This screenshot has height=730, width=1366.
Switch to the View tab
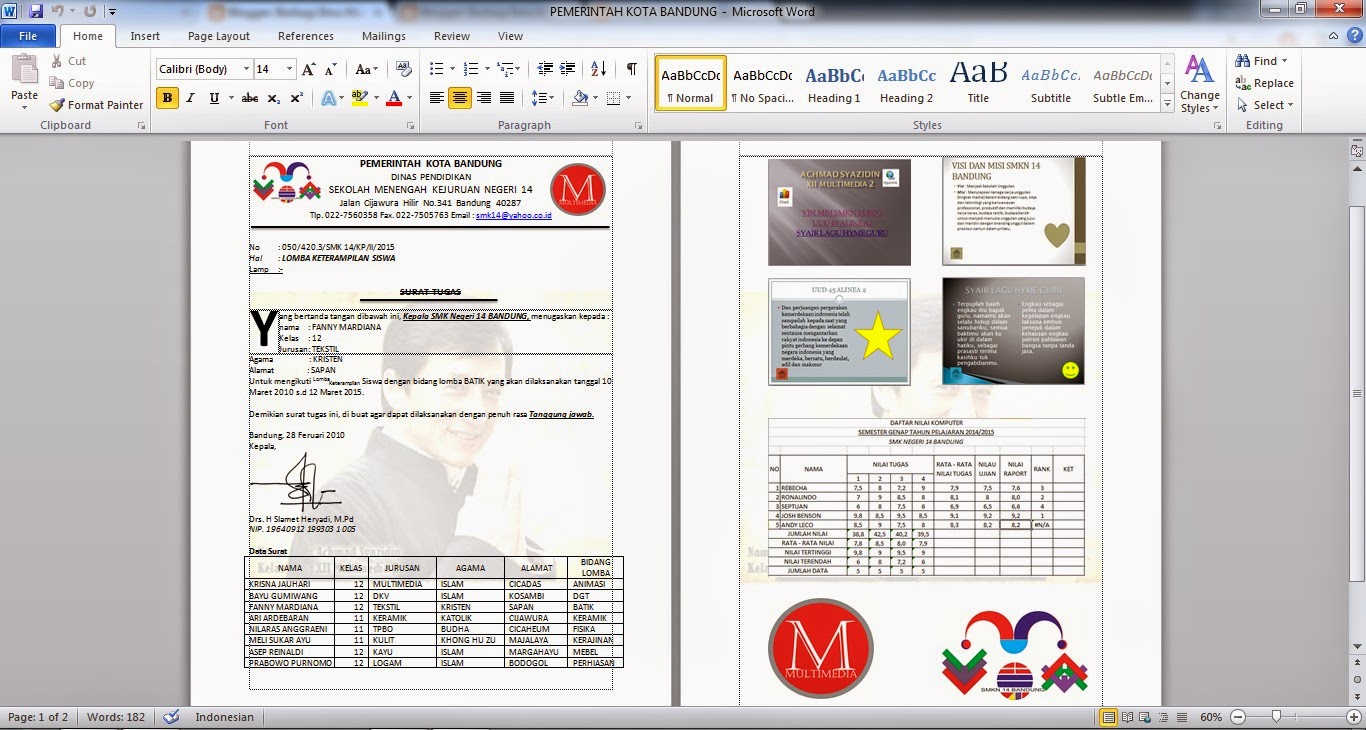[510, 36]
